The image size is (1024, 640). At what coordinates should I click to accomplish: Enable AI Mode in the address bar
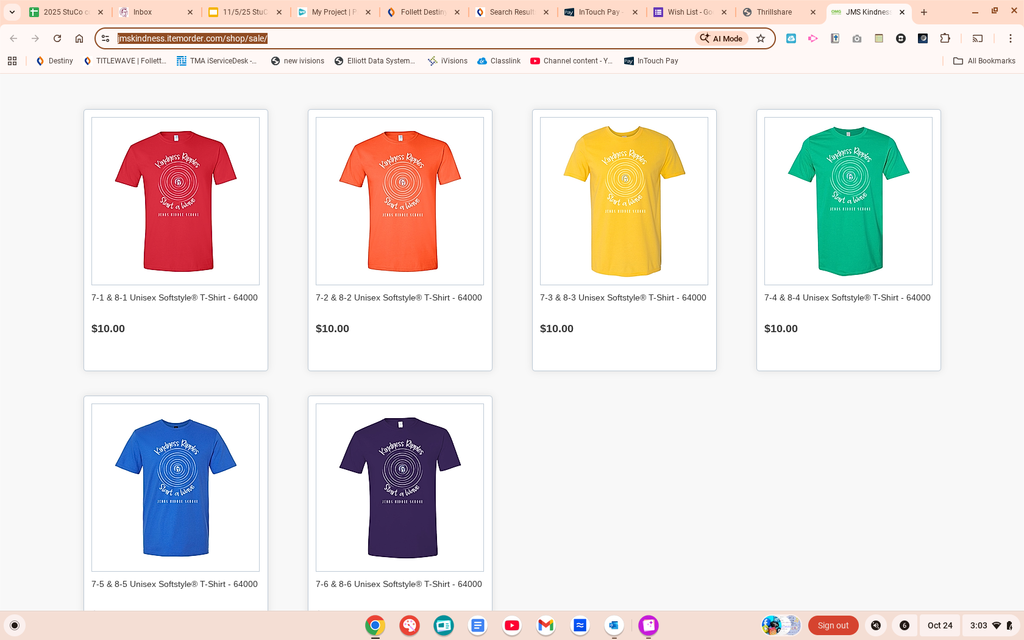pyautogui.click(x=720, y=38)
